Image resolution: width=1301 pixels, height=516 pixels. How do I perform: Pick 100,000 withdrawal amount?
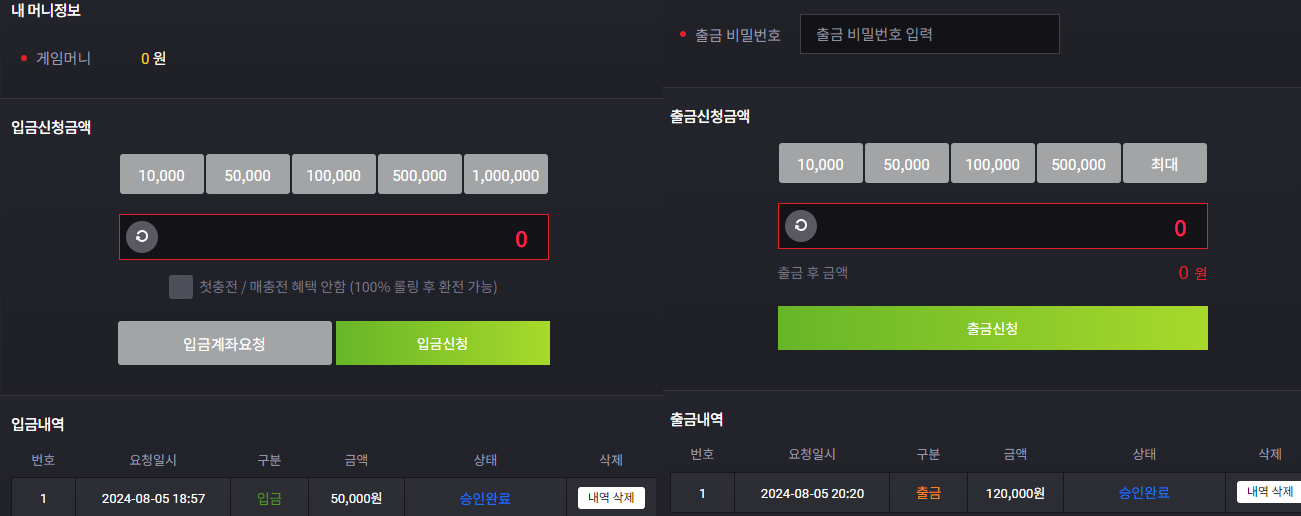point(993,163)
